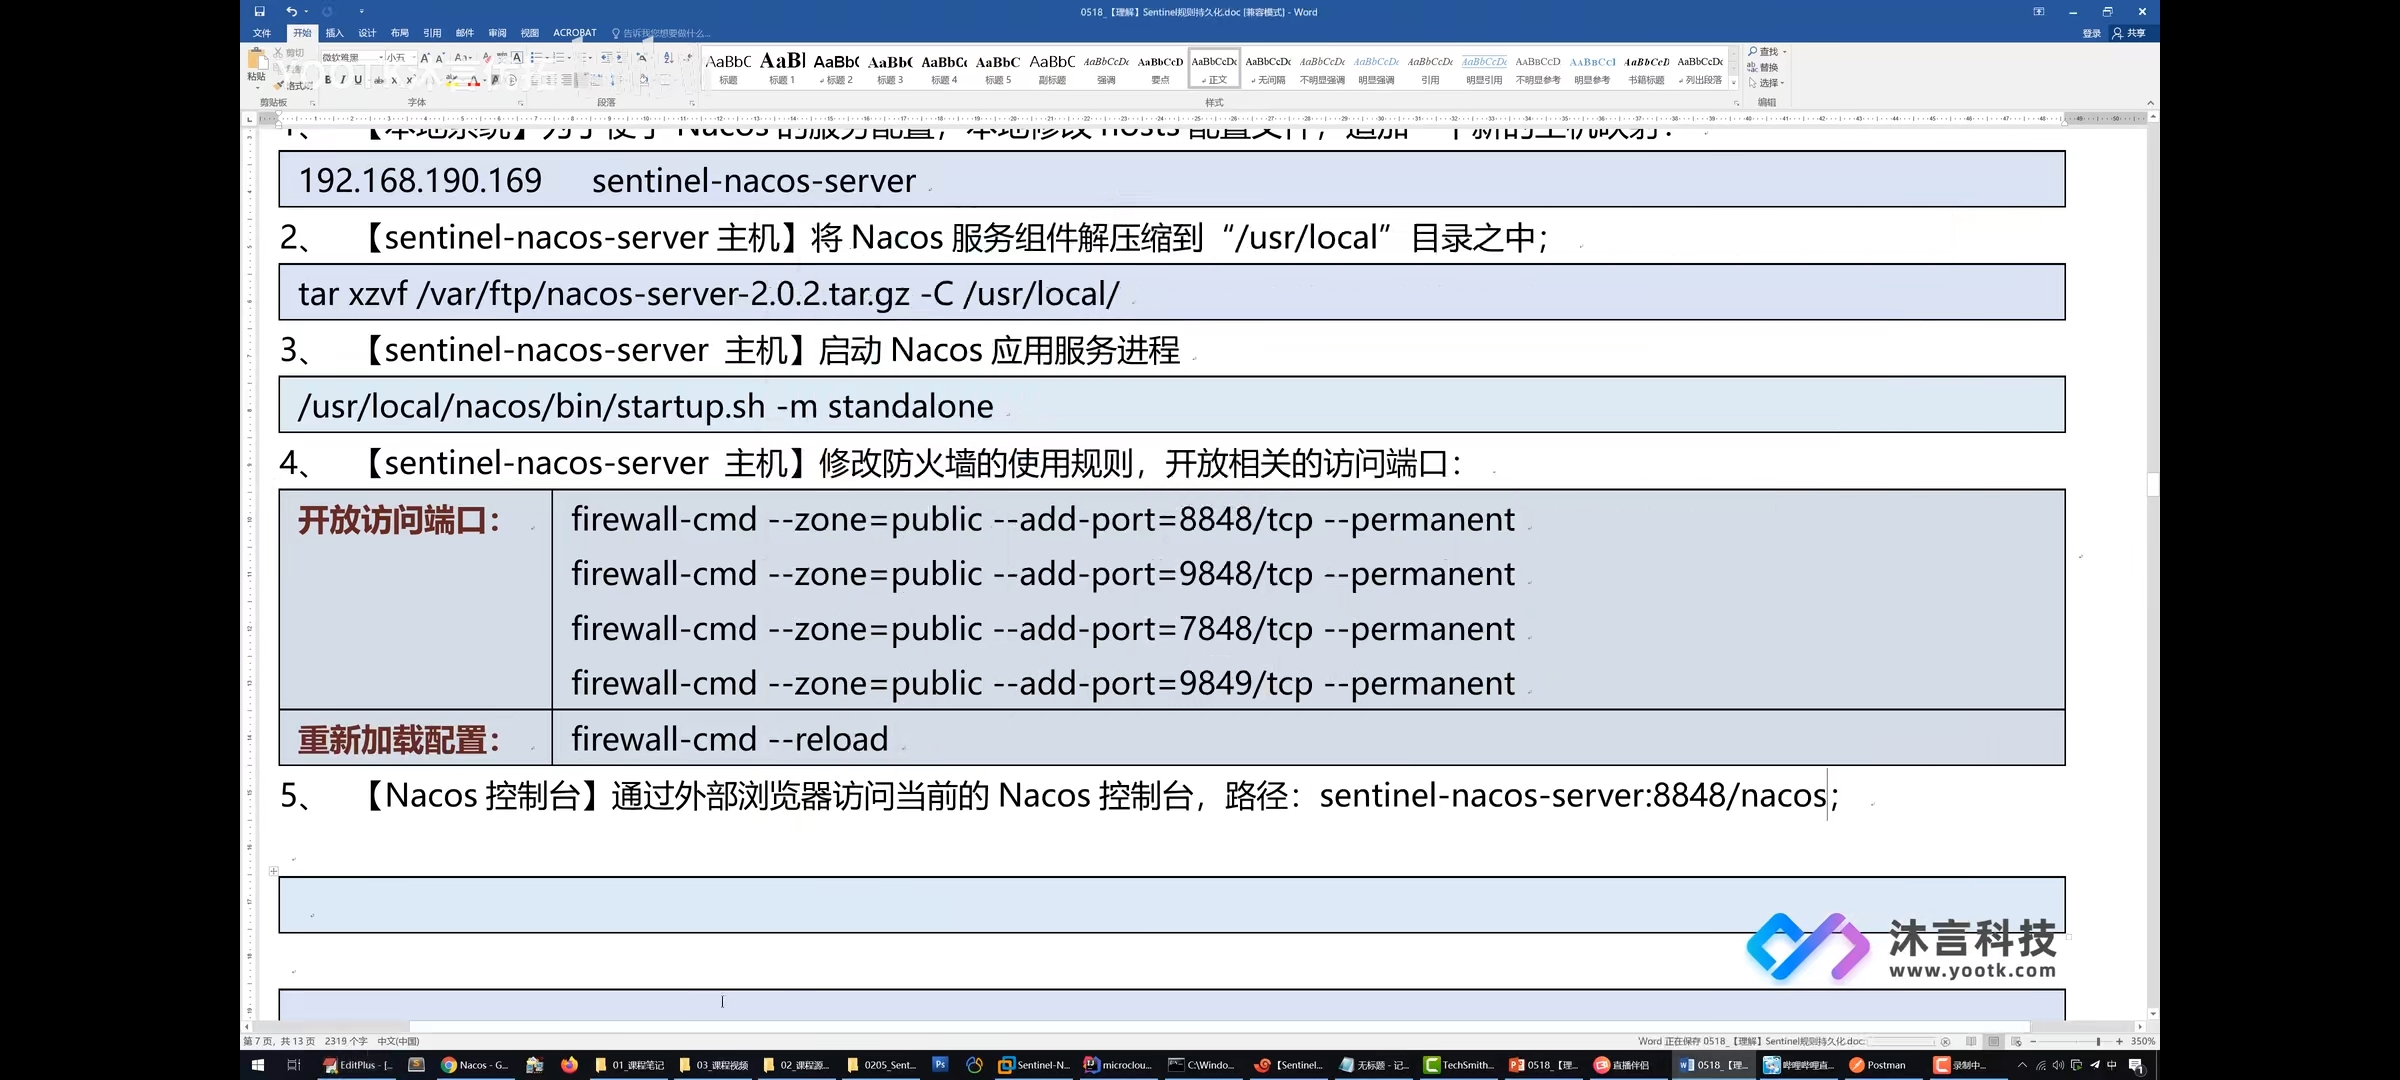
Task: Switch to web layout view icon
Action: (x=2016, y=1041)
